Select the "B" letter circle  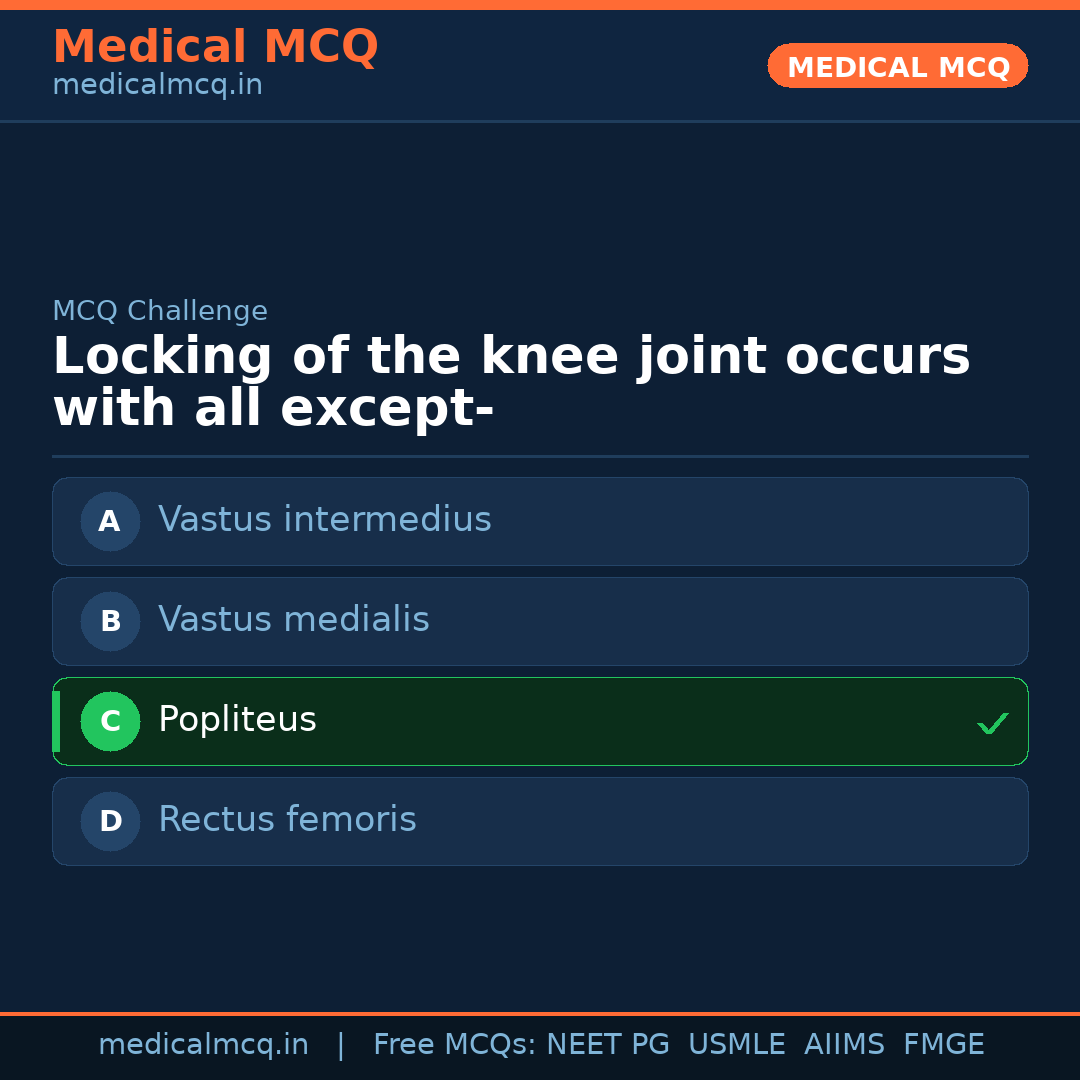110,621
